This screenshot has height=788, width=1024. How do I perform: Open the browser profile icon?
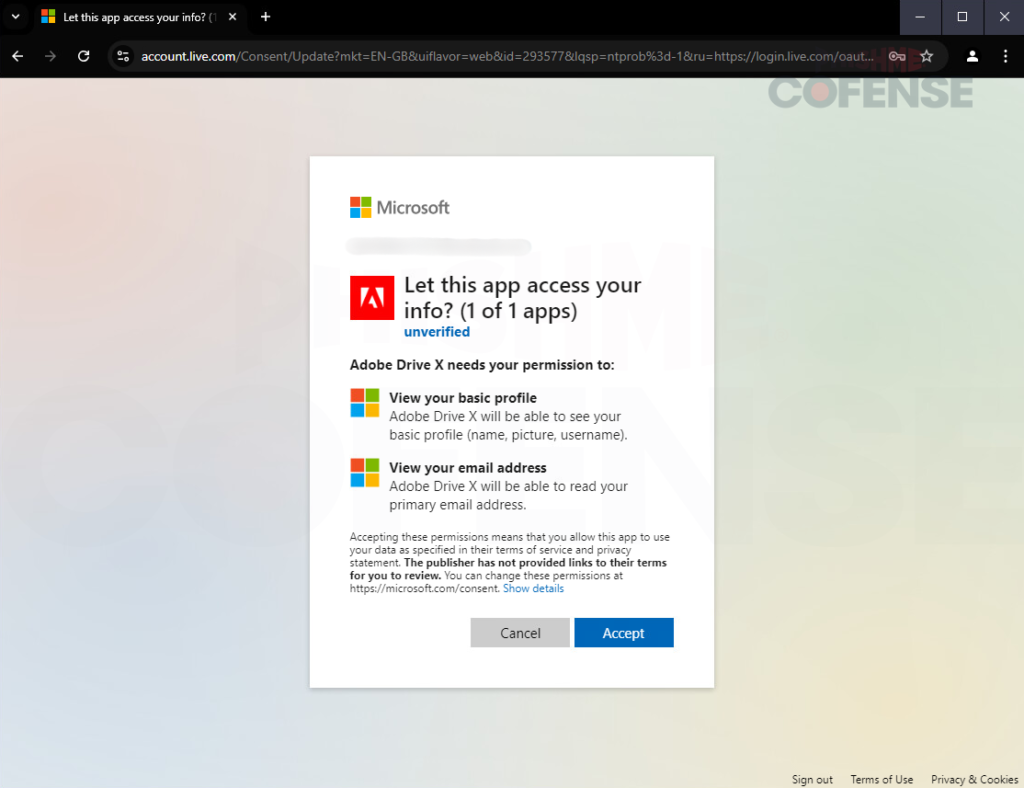click(x=972, y=56)
